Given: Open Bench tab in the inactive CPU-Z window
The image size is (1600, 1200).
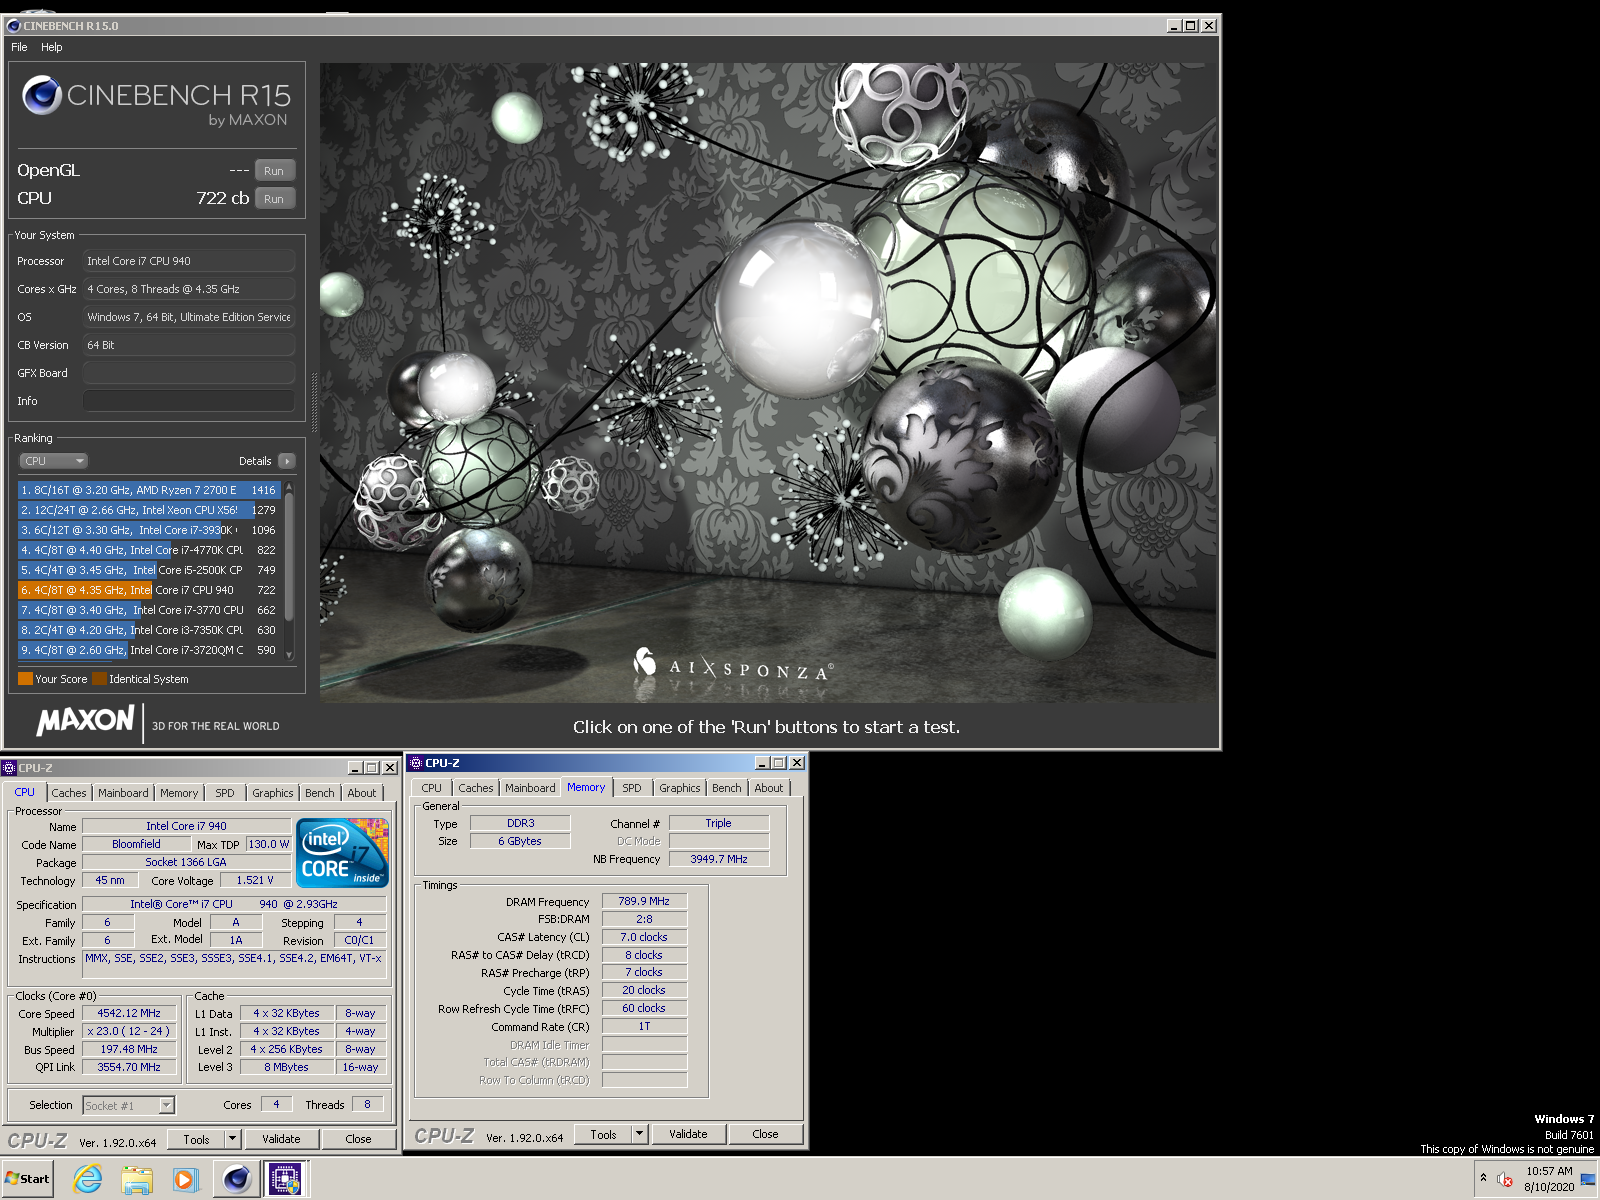Looking at the screenshot, I should coord(320,793).
